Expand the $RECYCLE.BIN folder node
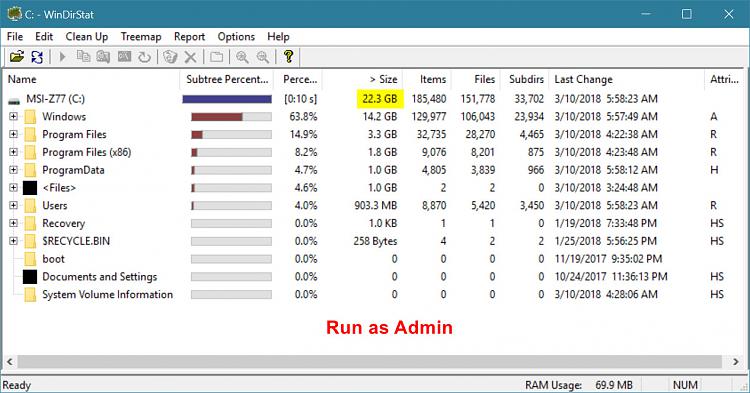 (13, 241)
